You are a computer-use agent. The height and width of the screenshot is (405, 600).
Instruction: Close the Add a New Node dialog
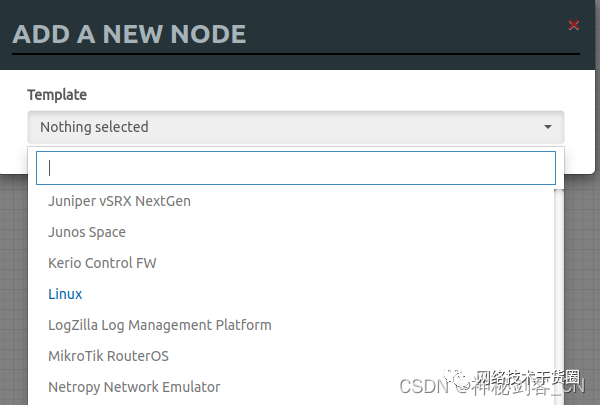click(x=574, y=25)
